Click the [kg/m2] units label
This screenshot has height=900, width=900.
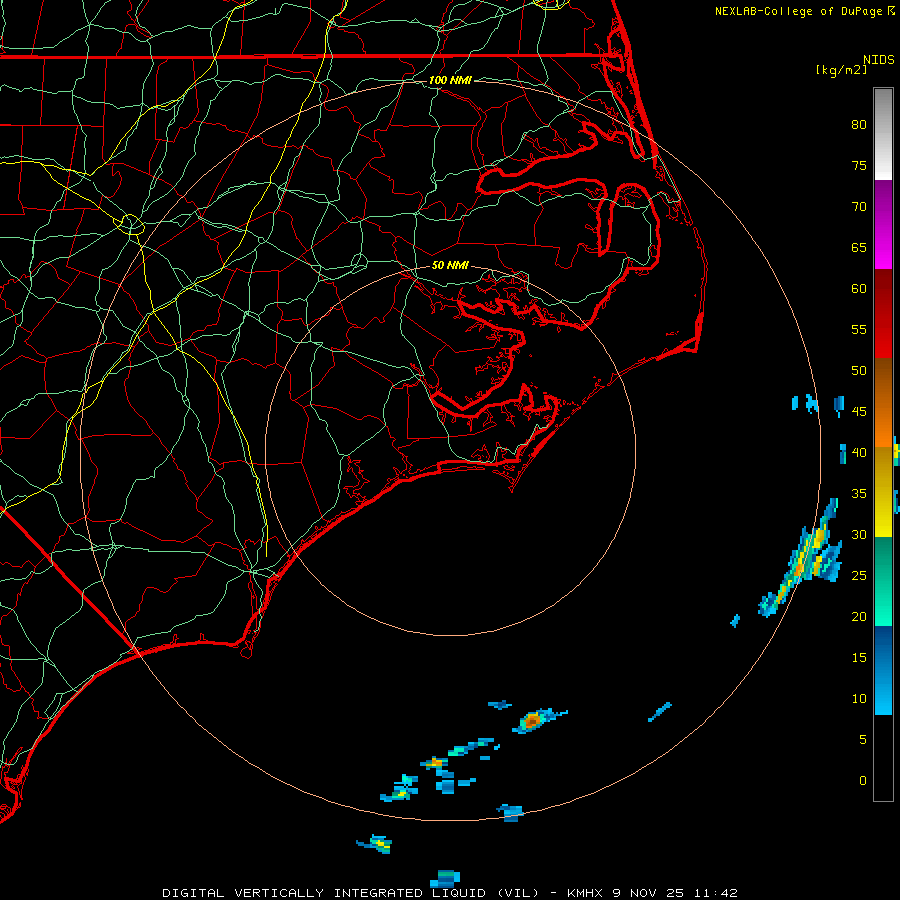(x=841, y=70)
